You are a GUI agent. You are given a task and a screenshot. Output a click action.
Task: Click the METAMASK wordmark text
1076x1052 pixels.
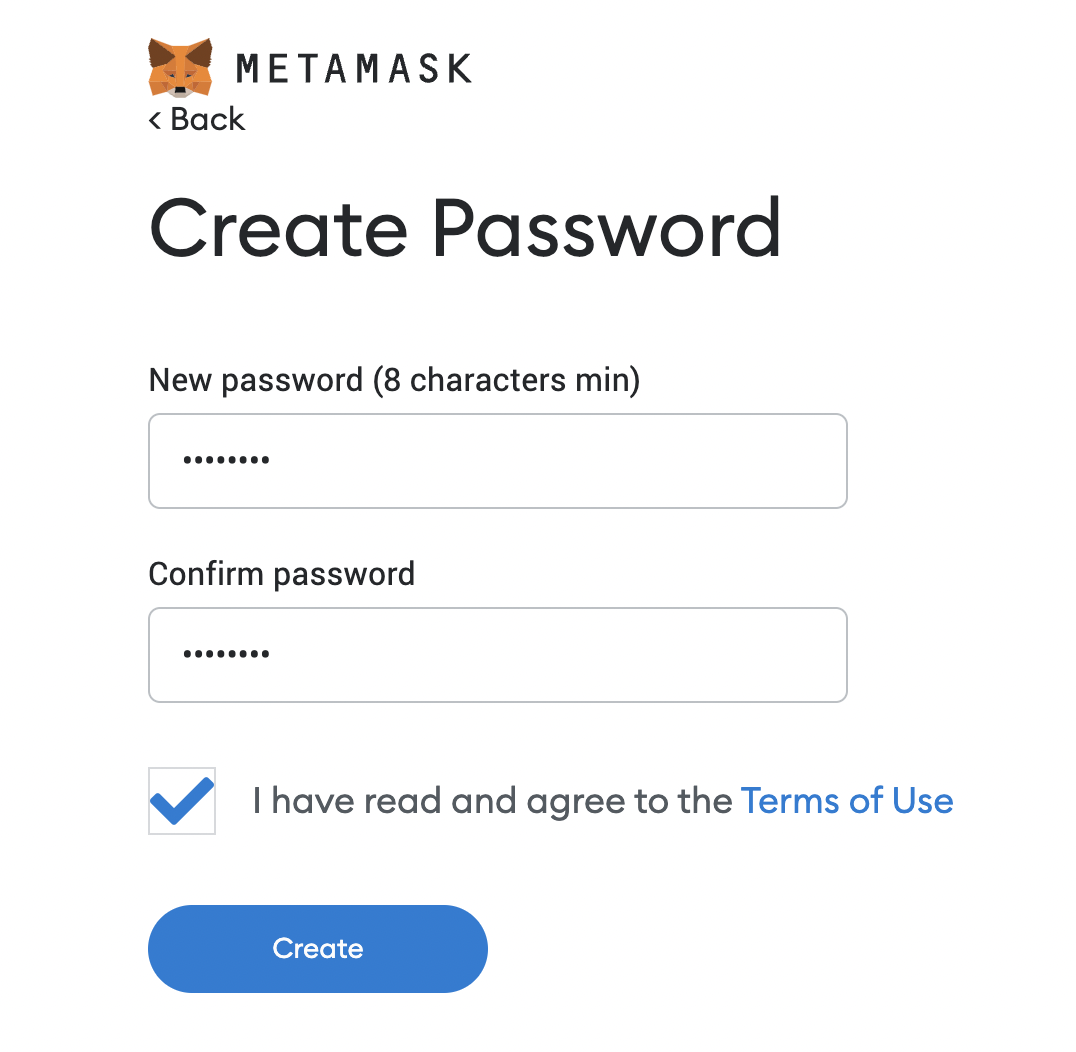click(x=353, y=68)
